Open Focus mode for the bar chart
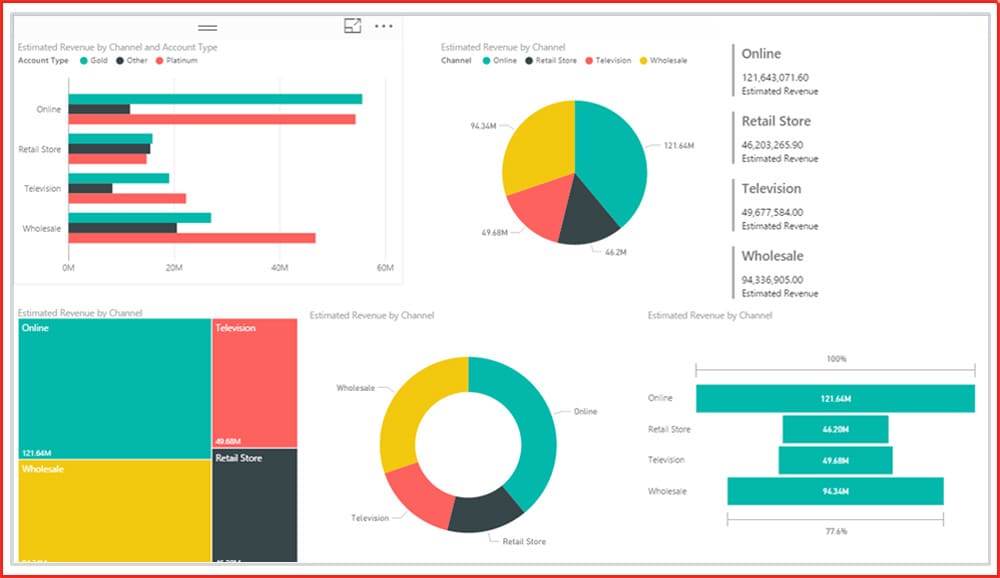Image resolution: width=1000 pixels, height=578 pixels. (352, 27)
